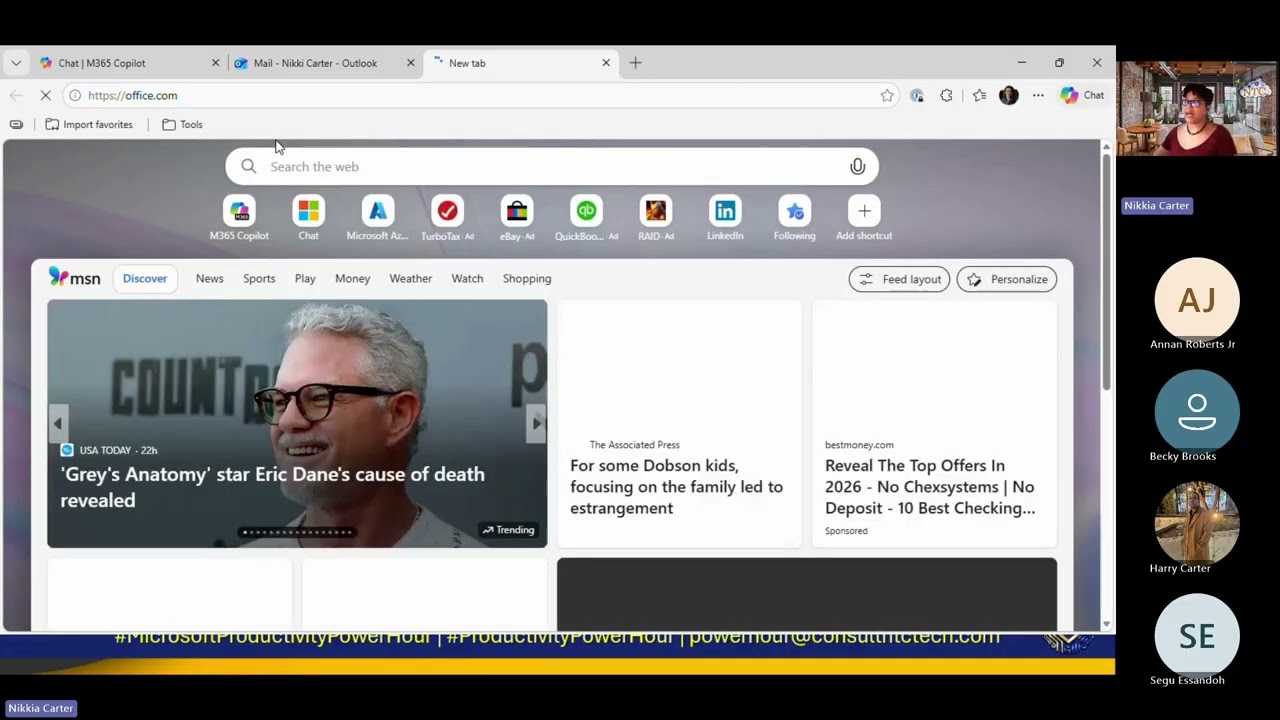Open Copilot Chat in the toolbar

click(1082, 95)
